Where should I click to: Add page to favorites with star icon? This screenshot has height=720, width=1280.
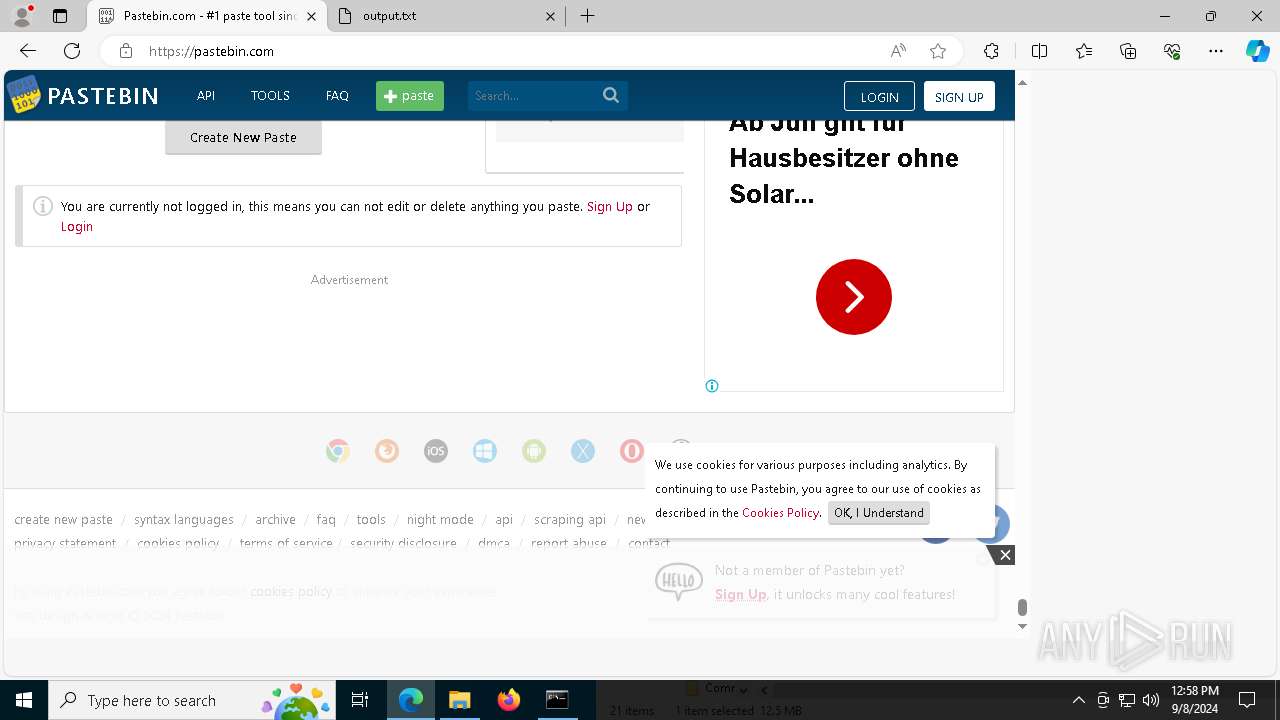tap(938, 51)
